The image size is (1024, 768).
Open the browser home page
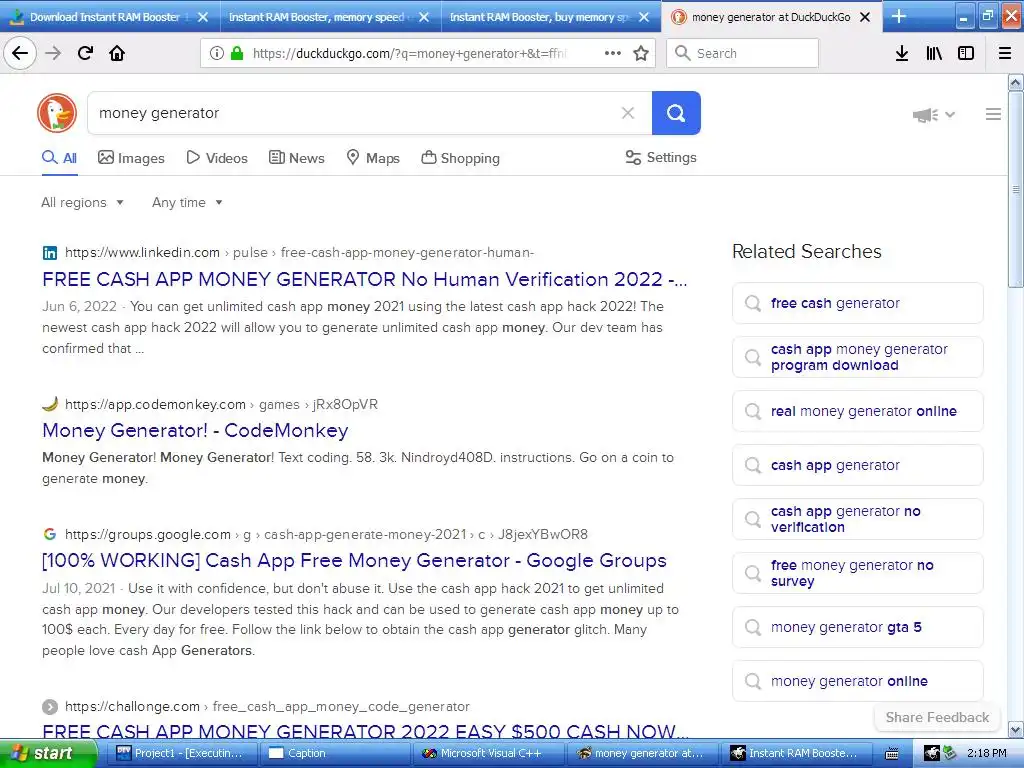click(x=117, y=53)
